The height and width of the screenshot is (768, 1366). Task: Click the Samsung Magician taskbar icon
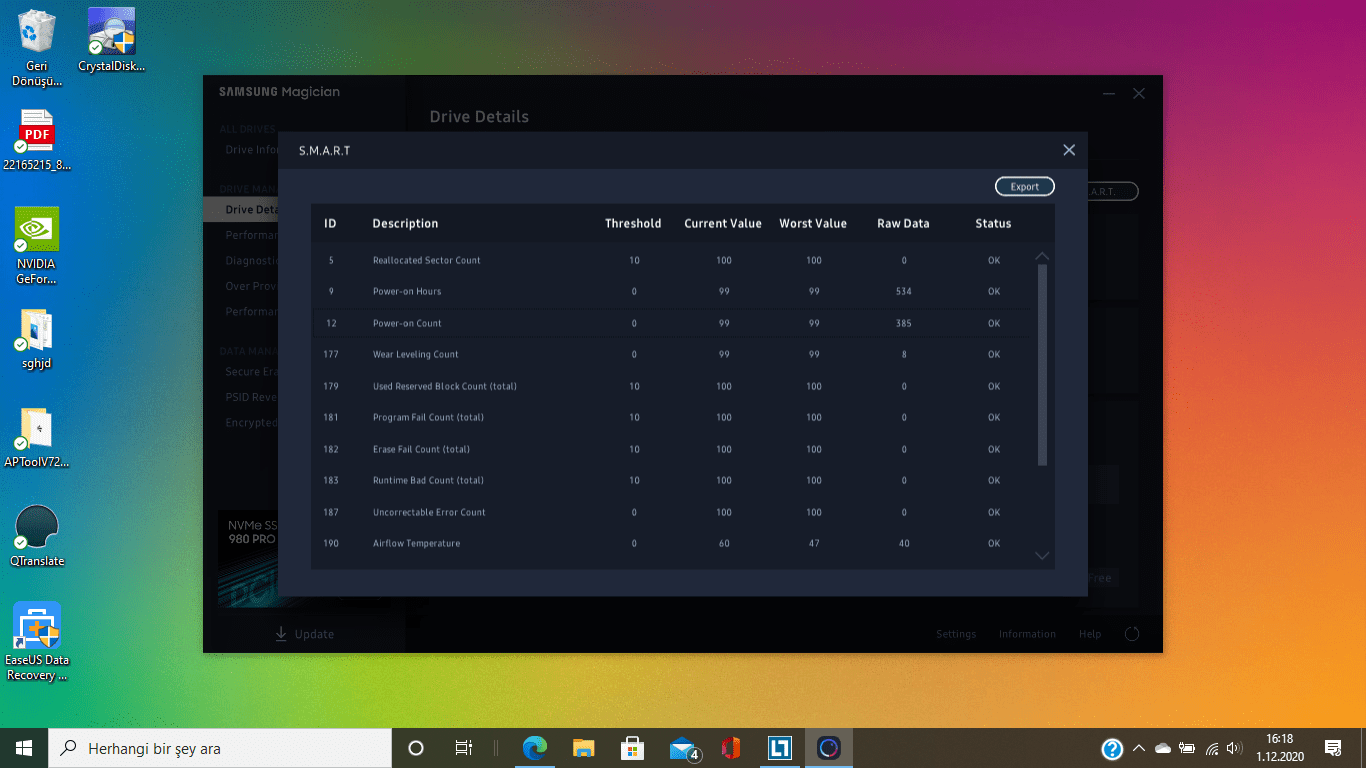pos(829,748)
